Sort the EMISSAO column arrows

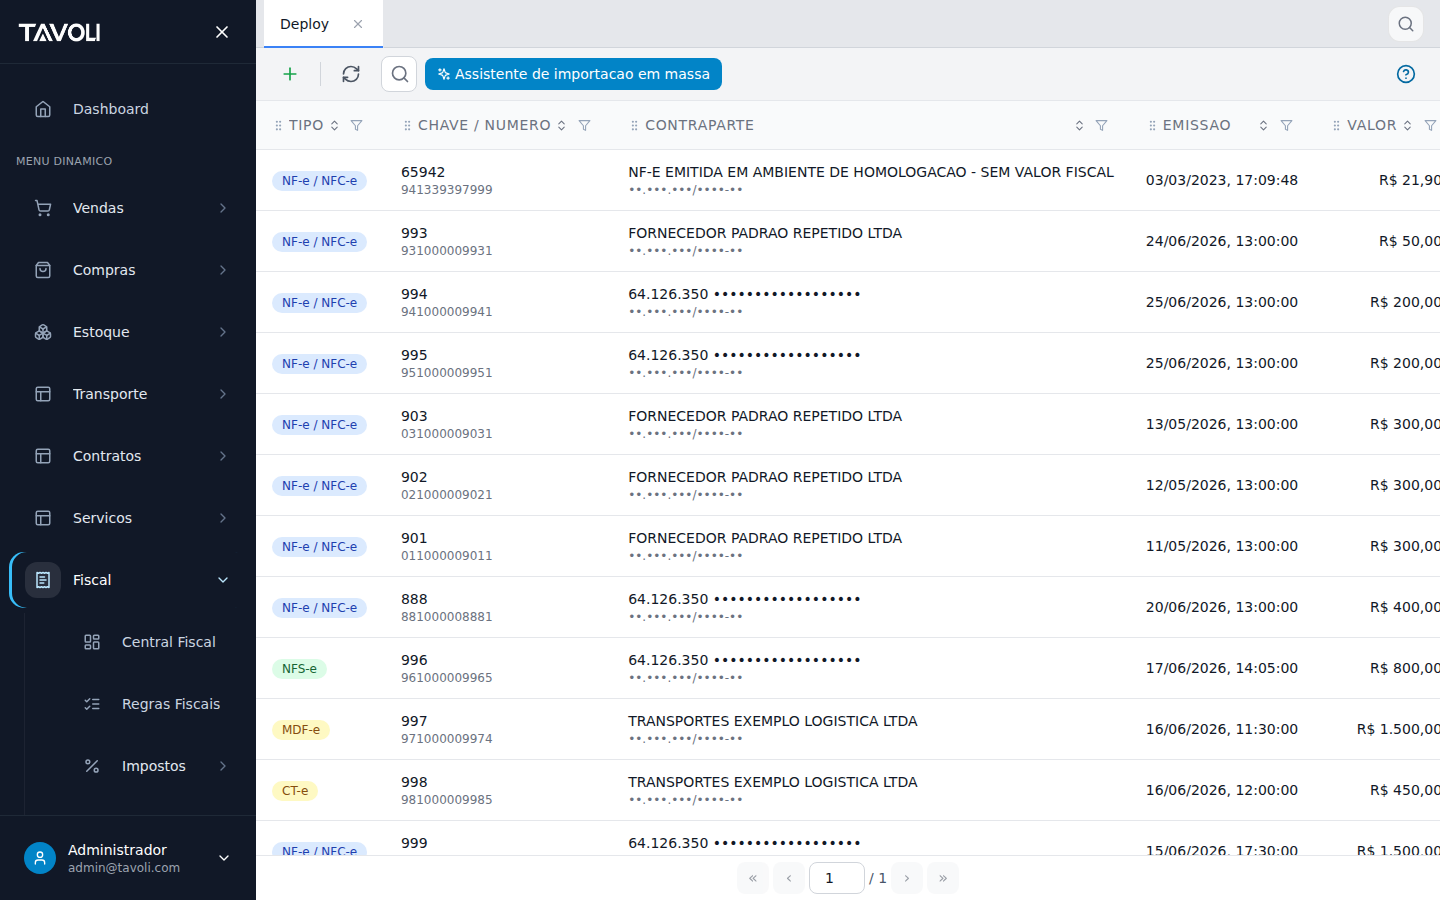[x=1263, y=125]
